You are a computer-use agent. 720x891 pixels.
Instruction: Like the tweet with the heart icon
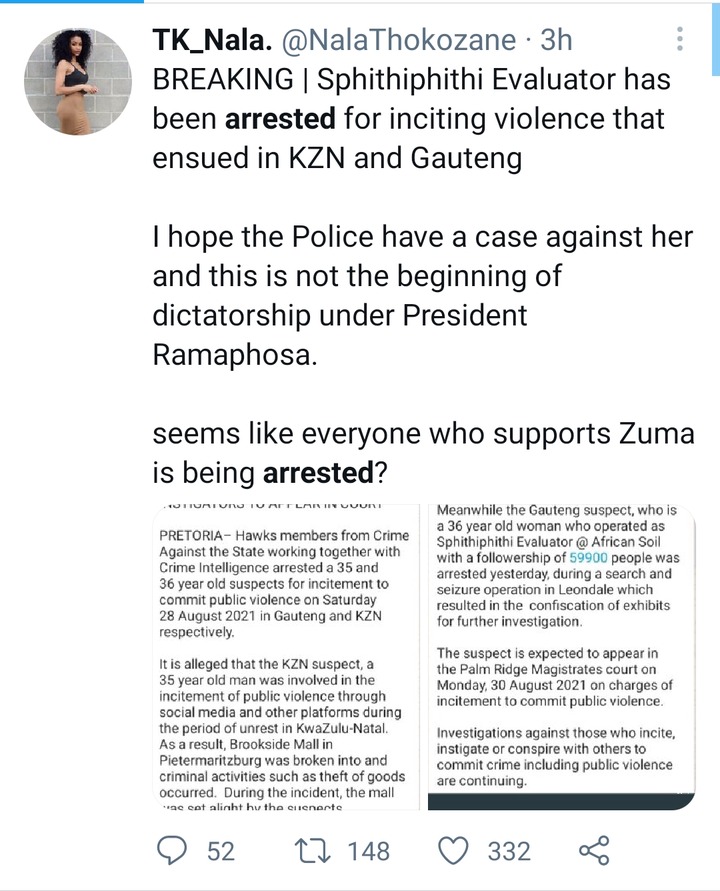454,850
